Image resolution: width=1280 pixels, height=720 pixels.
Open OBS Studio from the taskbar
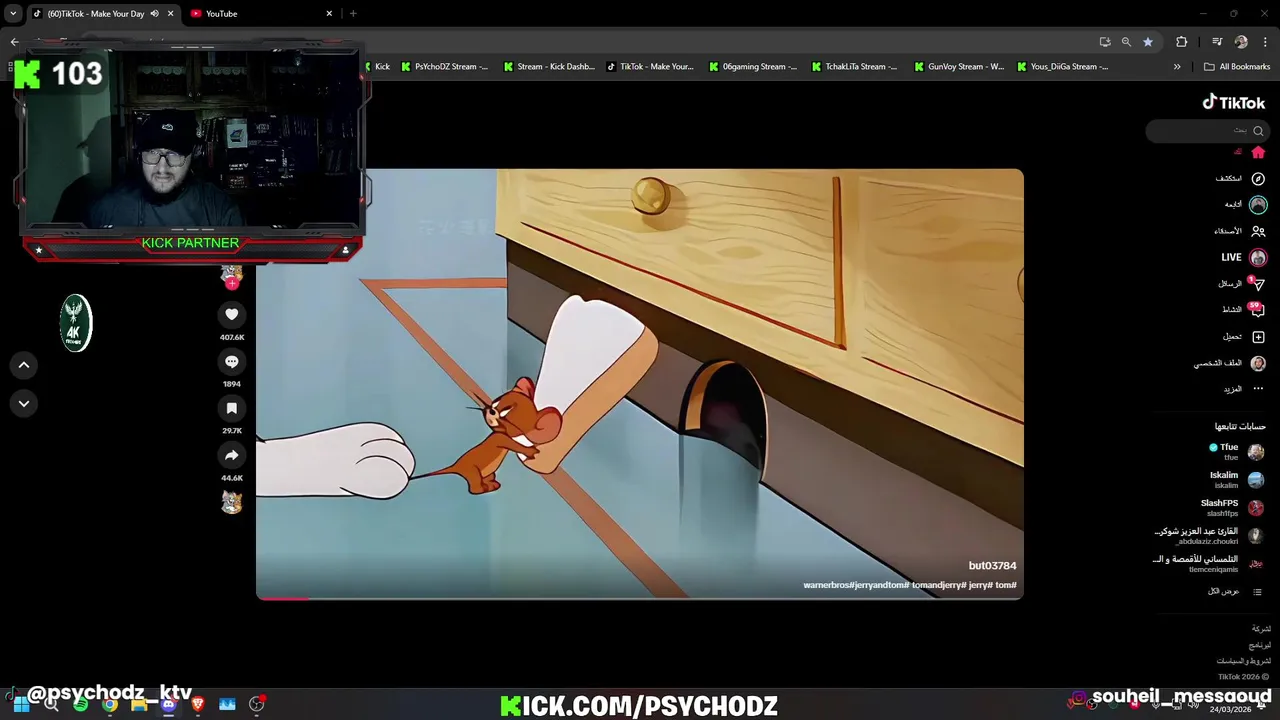(257, 704)
